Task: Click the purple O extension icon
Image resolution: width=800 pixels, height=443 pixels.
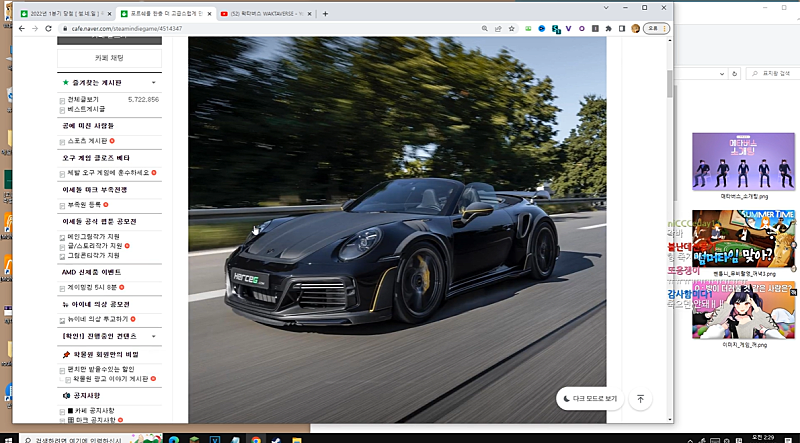Action: (582, 29)
